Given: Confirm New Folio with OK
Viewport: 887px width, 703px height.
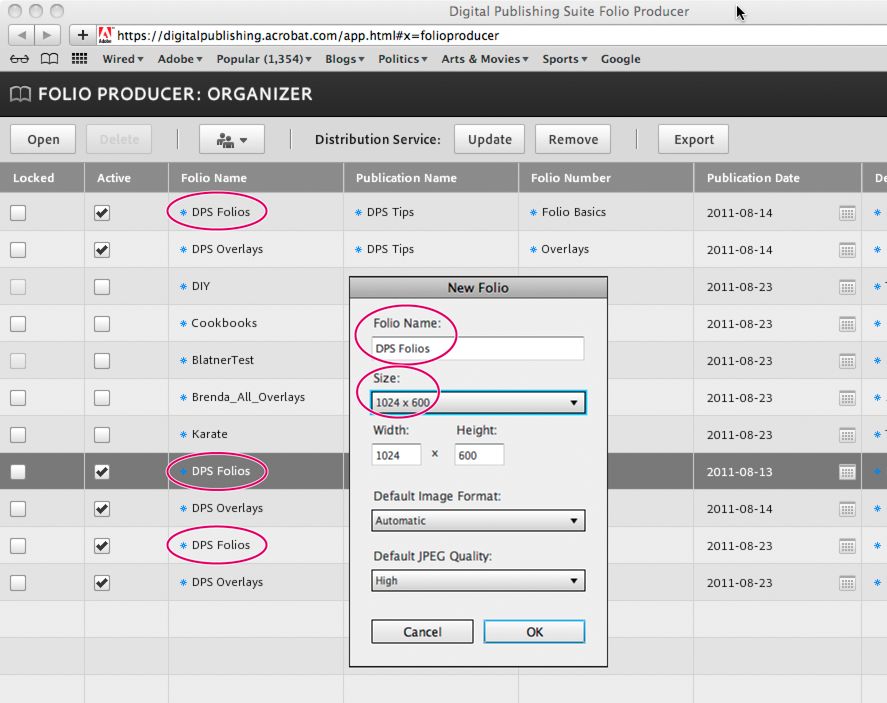Looking at the screenshot, I should pos(534,631).
